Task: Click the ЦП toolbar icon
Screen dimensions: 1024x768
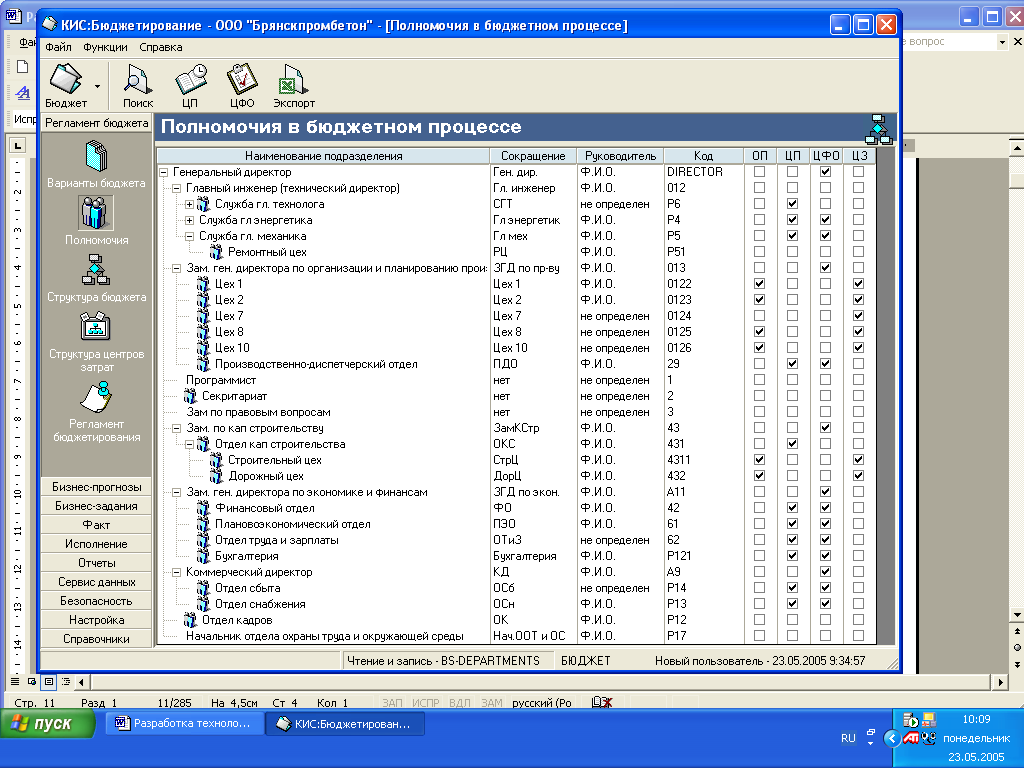Action: 190,80
